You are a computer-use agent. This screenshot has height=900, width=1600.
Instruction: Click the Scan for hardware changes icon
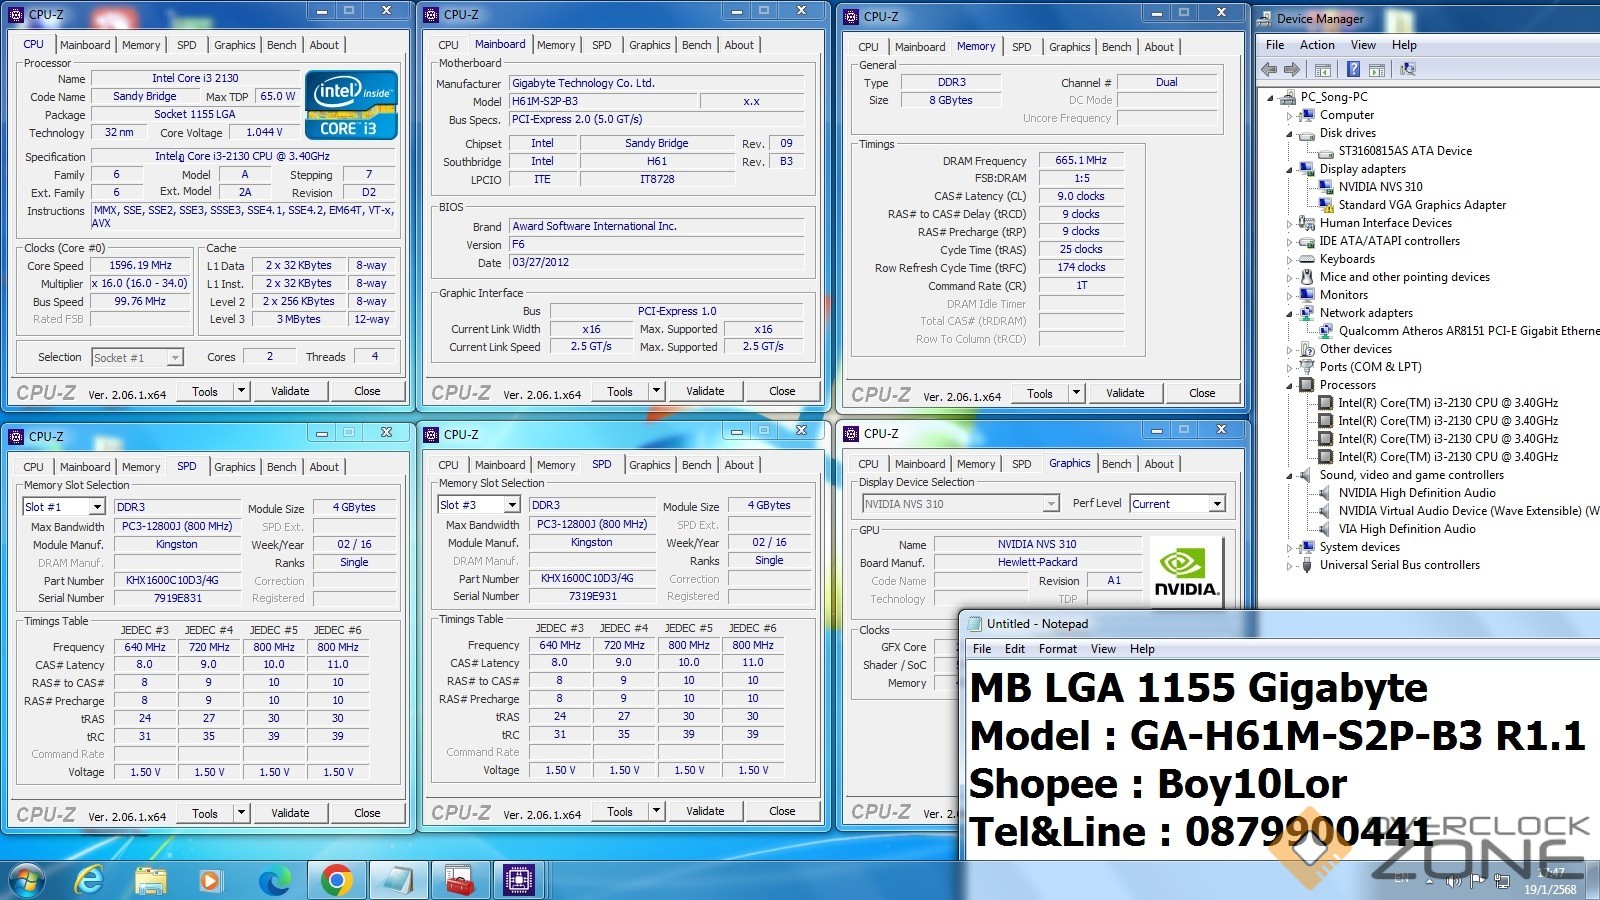tap(1408, 69)
